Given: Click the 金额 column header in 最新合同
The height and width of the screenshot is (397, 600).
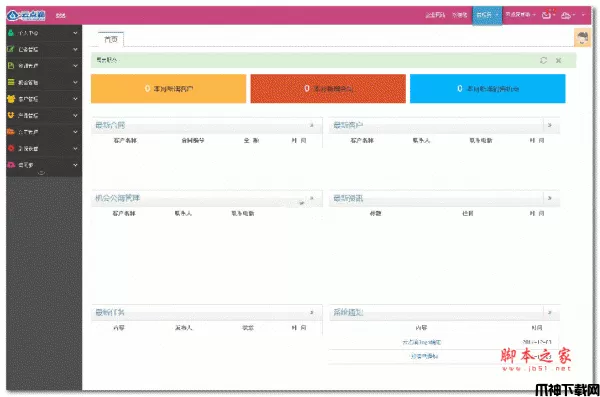Looking at the screenshot, I should tap(251, 141).
